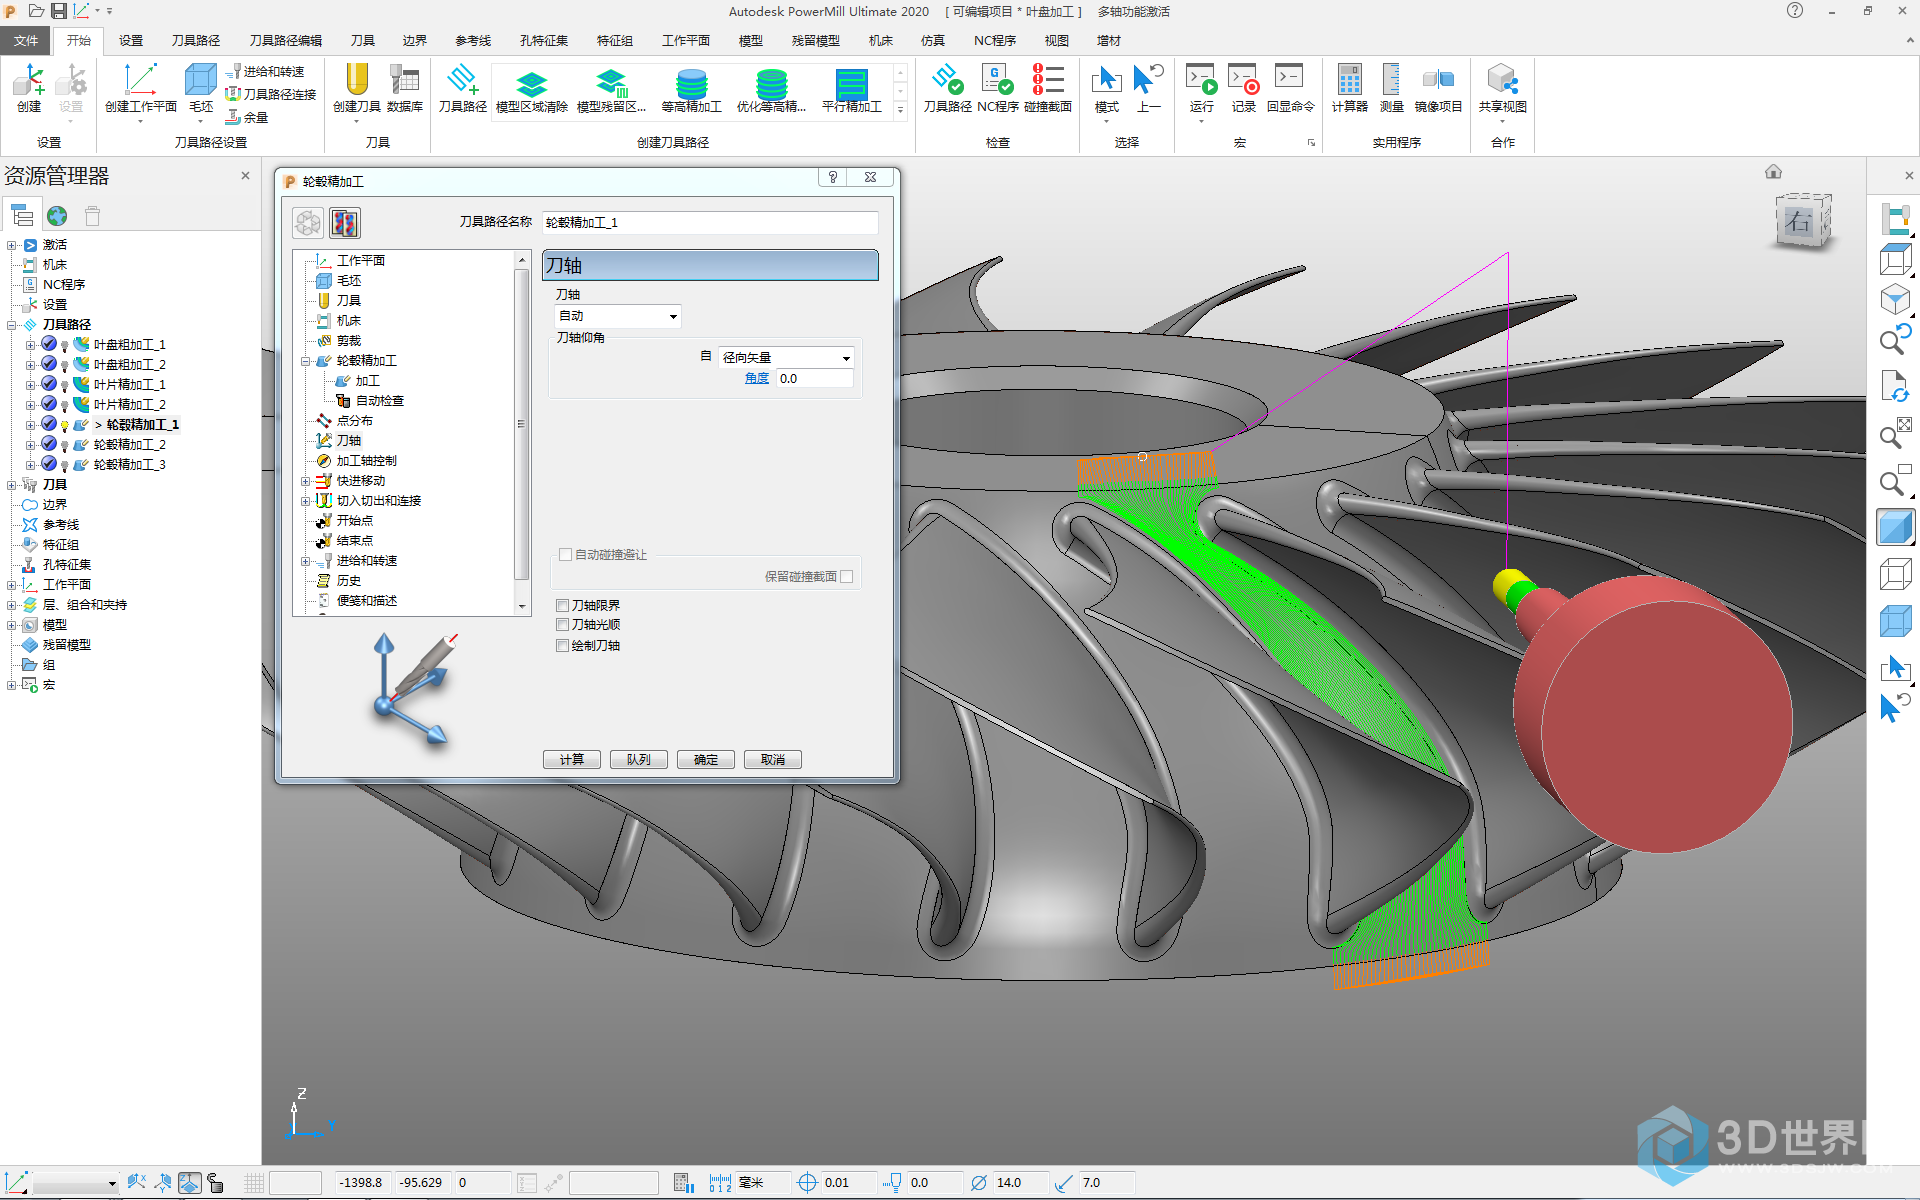The width and height of the screenshot is (1920, 1200).
Task: Collapse 轮毂精加工 node in dialog tree
Action: pos(306,361)
